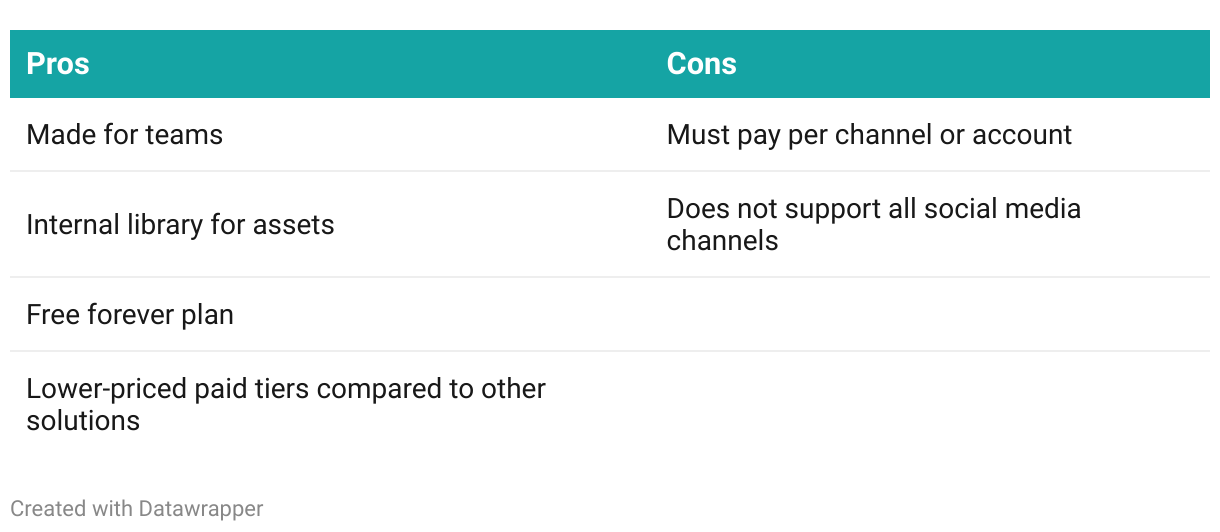
Task: Click the Cons column header
Action: pos(701,64)
